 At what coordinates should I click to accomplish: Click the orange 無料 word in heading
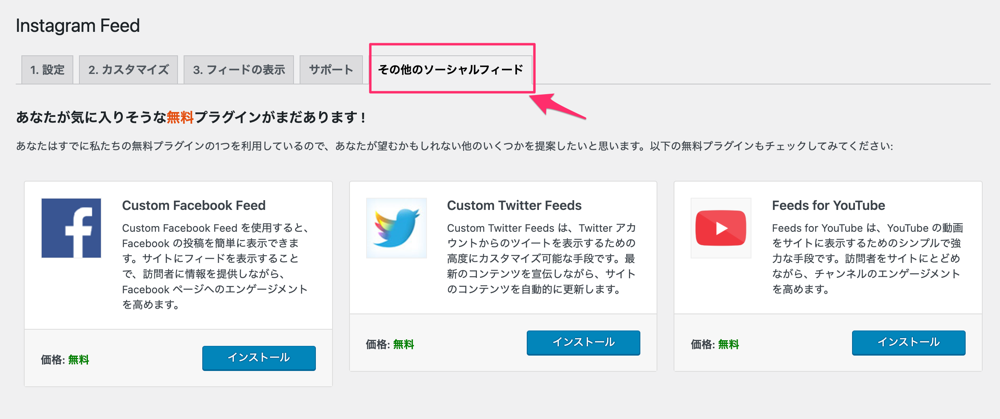[x=180, y=117]
